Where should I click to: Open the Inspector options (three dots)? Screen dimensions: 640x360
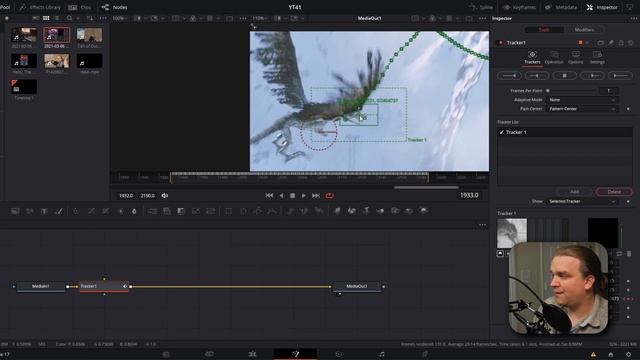pyautogui.click(x=634, y=18)
